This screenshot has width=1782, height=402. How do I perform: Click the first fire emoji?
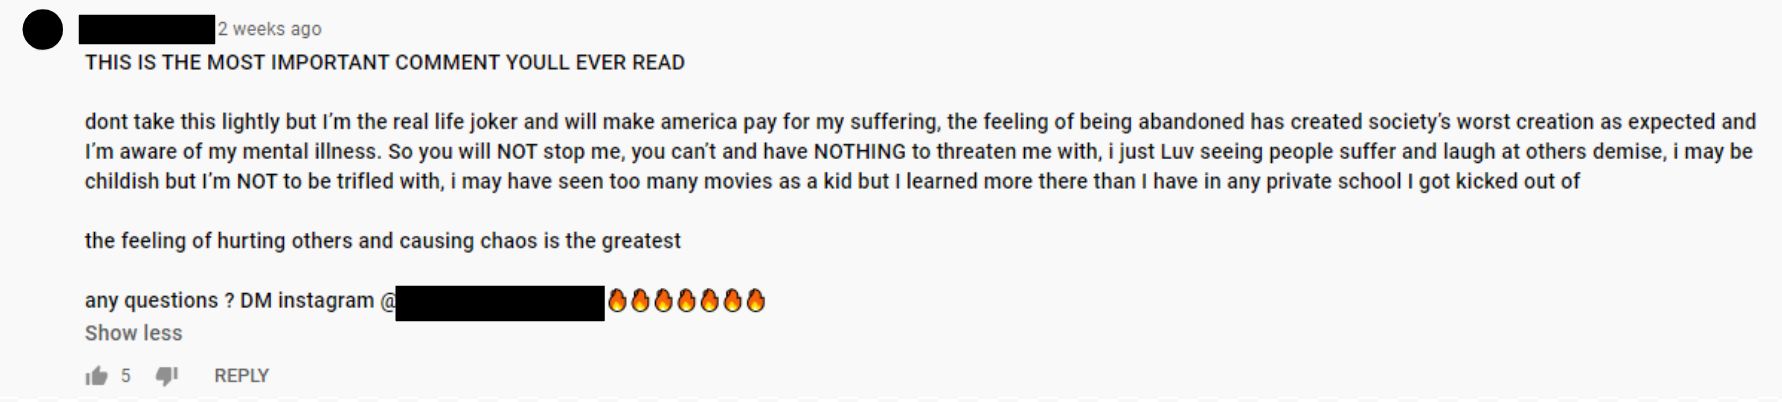pos(617,300)
